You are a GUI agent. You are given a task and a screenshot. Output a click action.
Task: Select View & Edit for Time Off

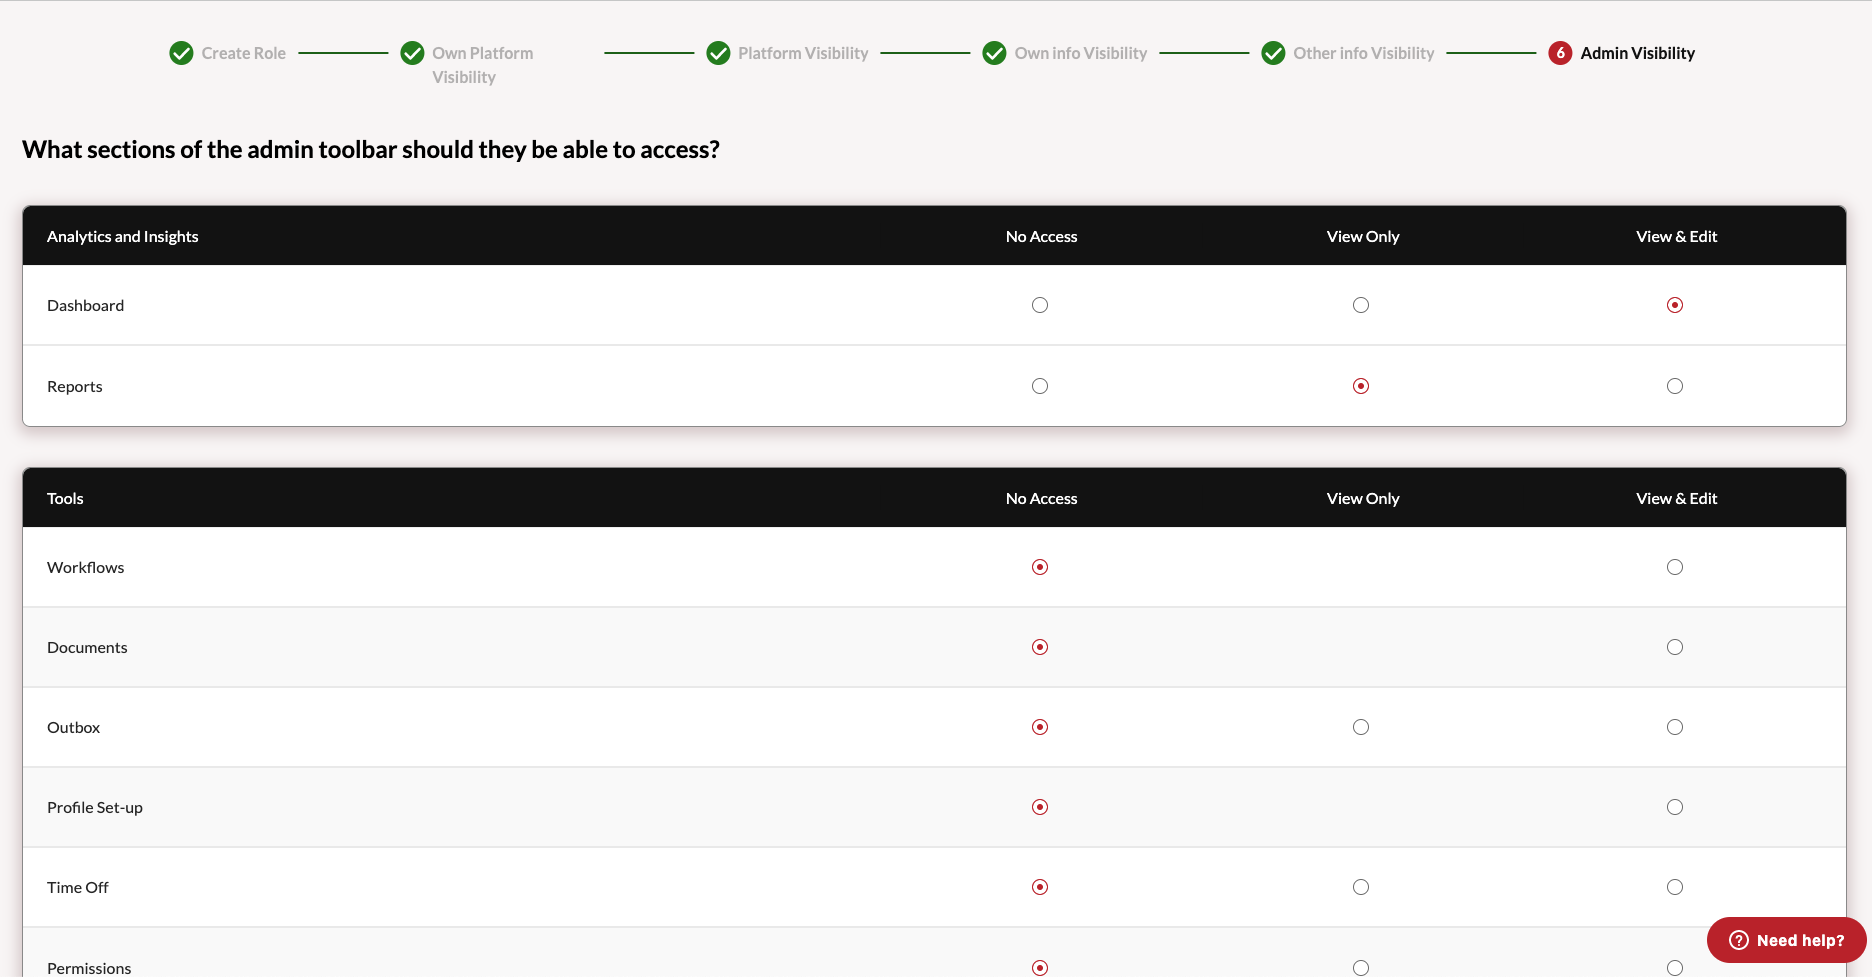1675,887
